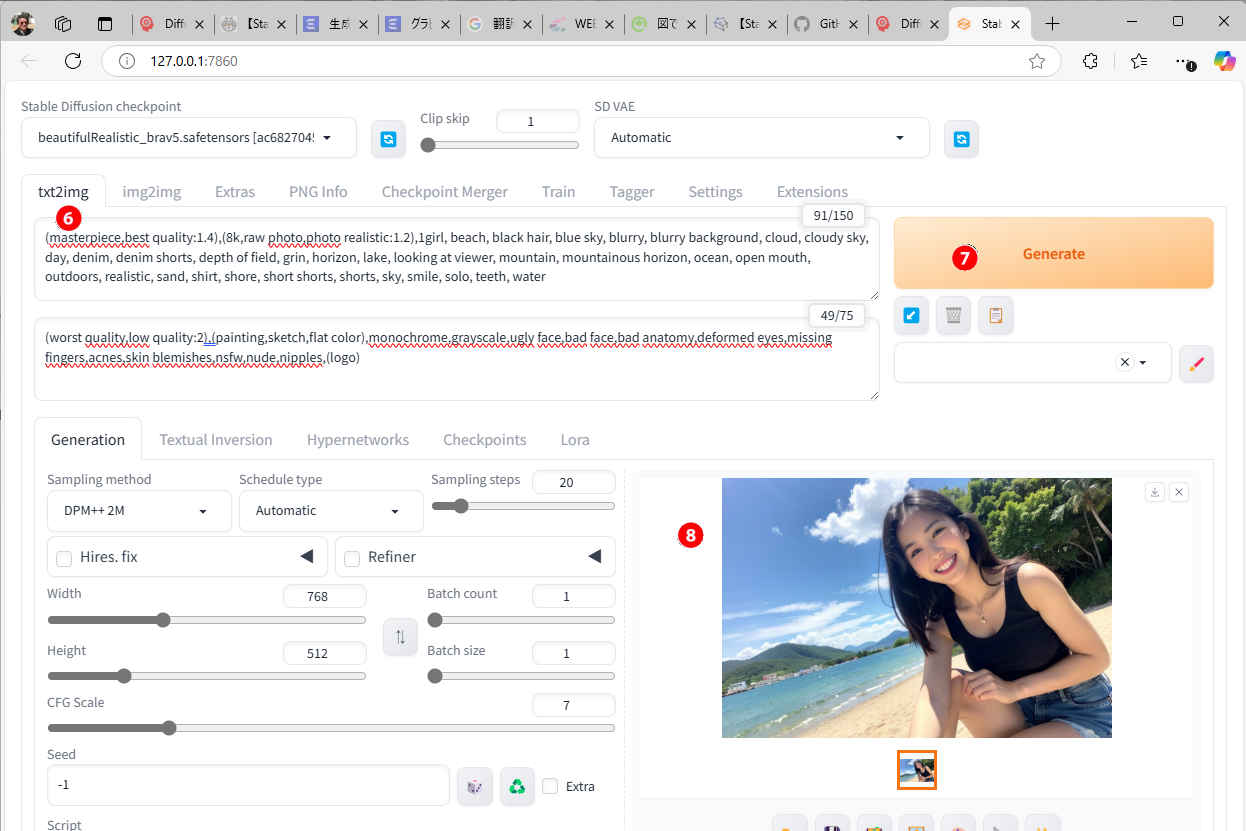Open the Lora tab
Screen dimensions: 1246x831
tap(574, 439)
